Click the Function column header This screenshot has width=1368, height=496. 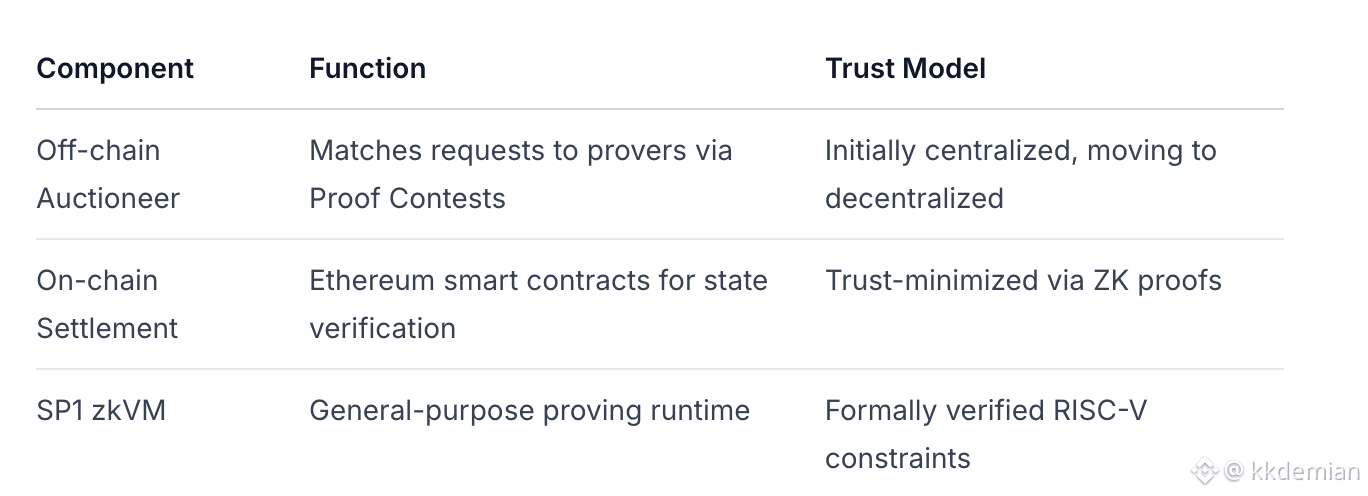[x=367, y=69]
